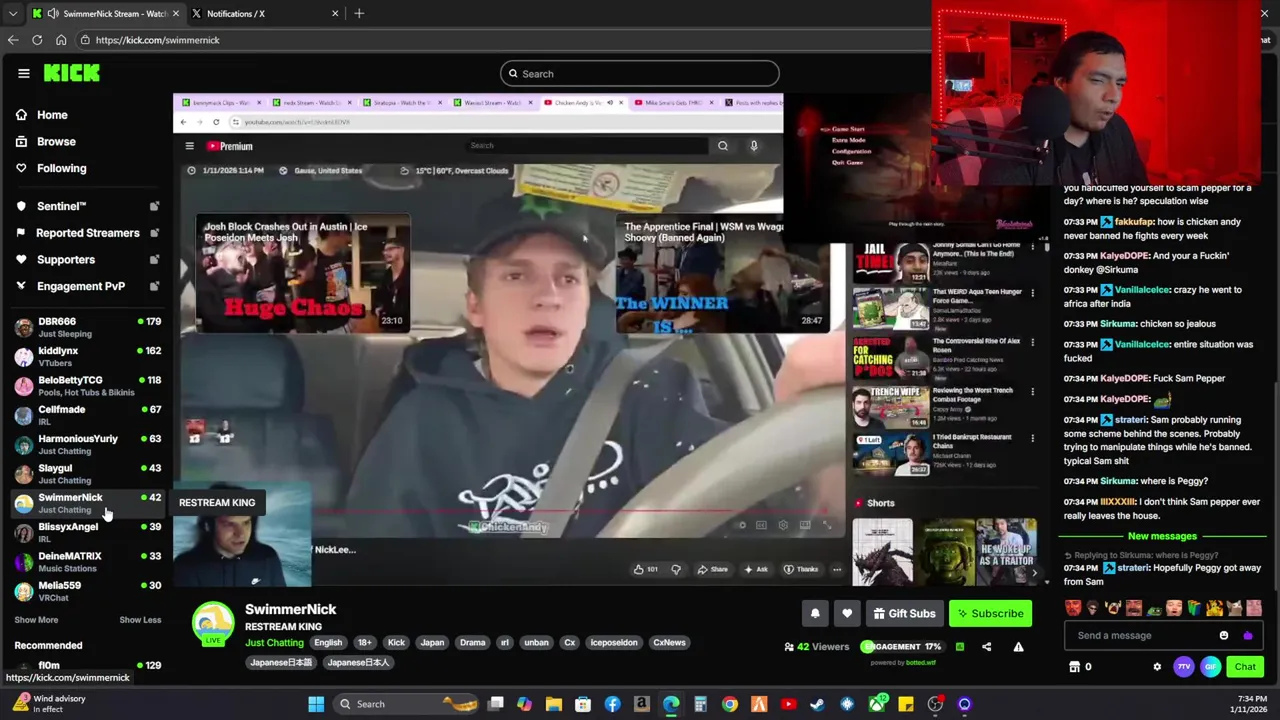Expand followed list with Show More
The width and height of the screenshot is (1280, 720).
click(36, 620)
